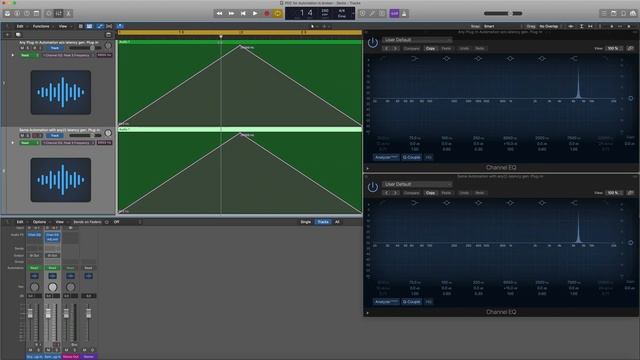This screenshot has height=360, width=640.
Task: Click the Fast Forward transport button
Action: (231, 13)
